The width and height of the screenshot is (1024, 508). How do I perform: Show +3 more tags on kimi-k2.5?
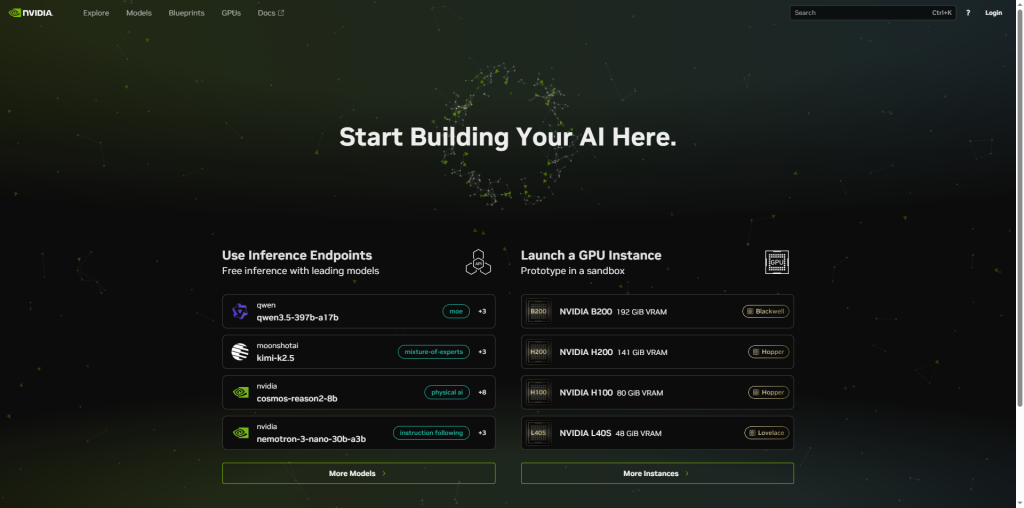[x=482, y=352]
